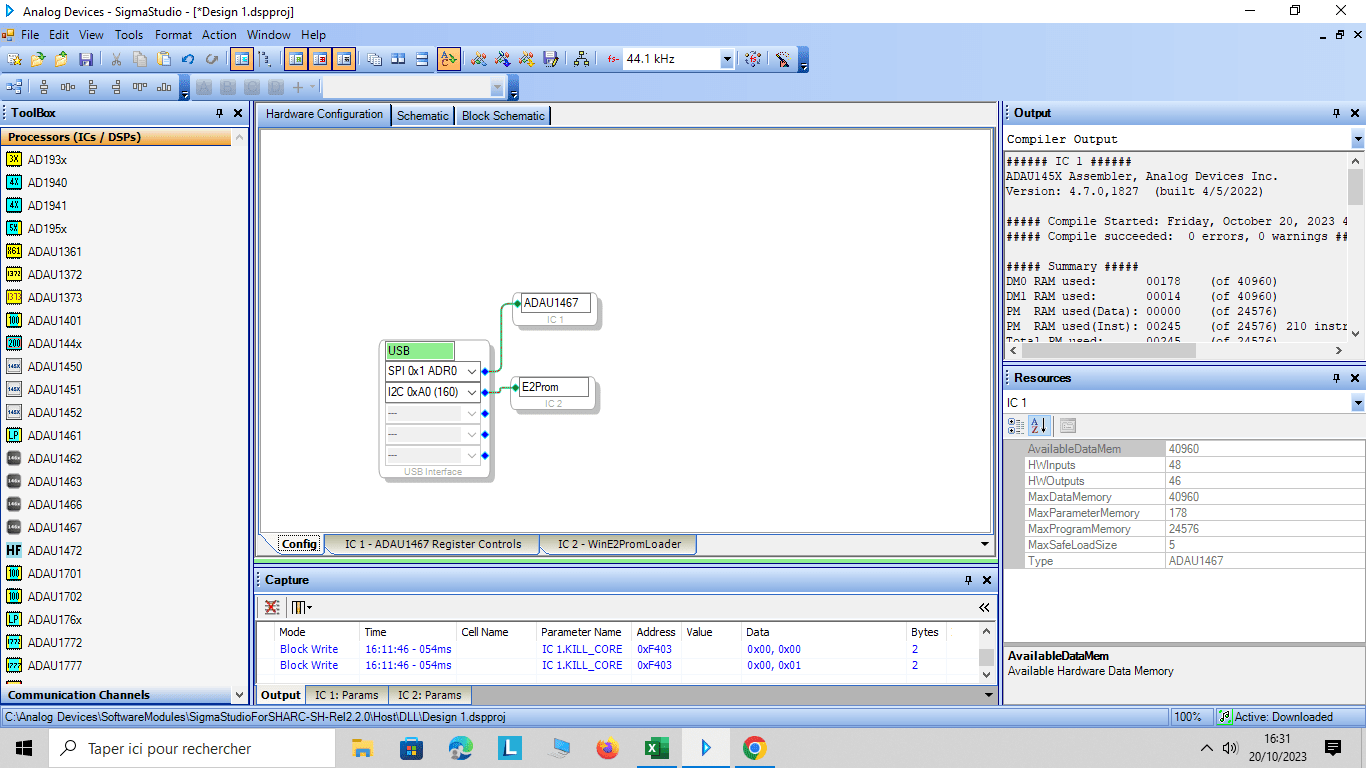
Task: Toggle the third highlighted window layout button
Action: [344, 59]
